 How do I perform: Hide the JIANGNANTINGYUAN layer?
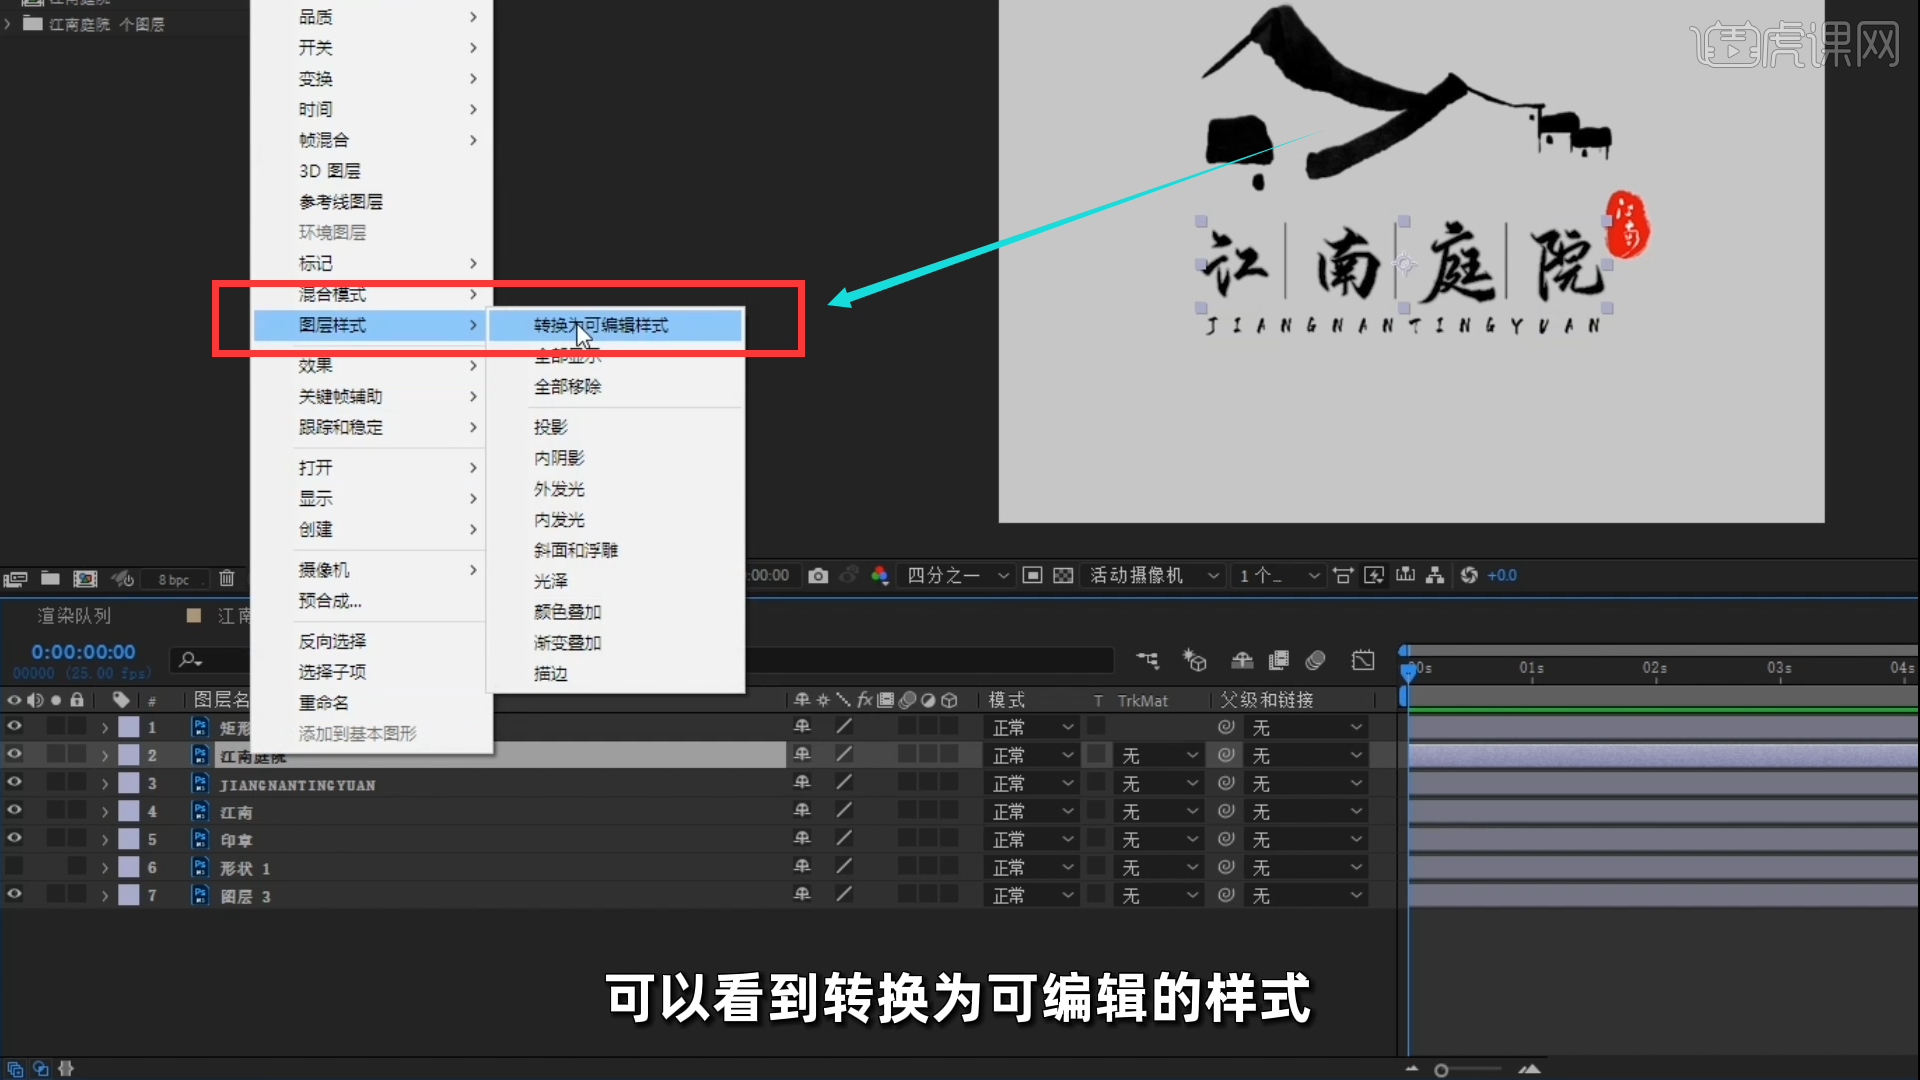14,782
